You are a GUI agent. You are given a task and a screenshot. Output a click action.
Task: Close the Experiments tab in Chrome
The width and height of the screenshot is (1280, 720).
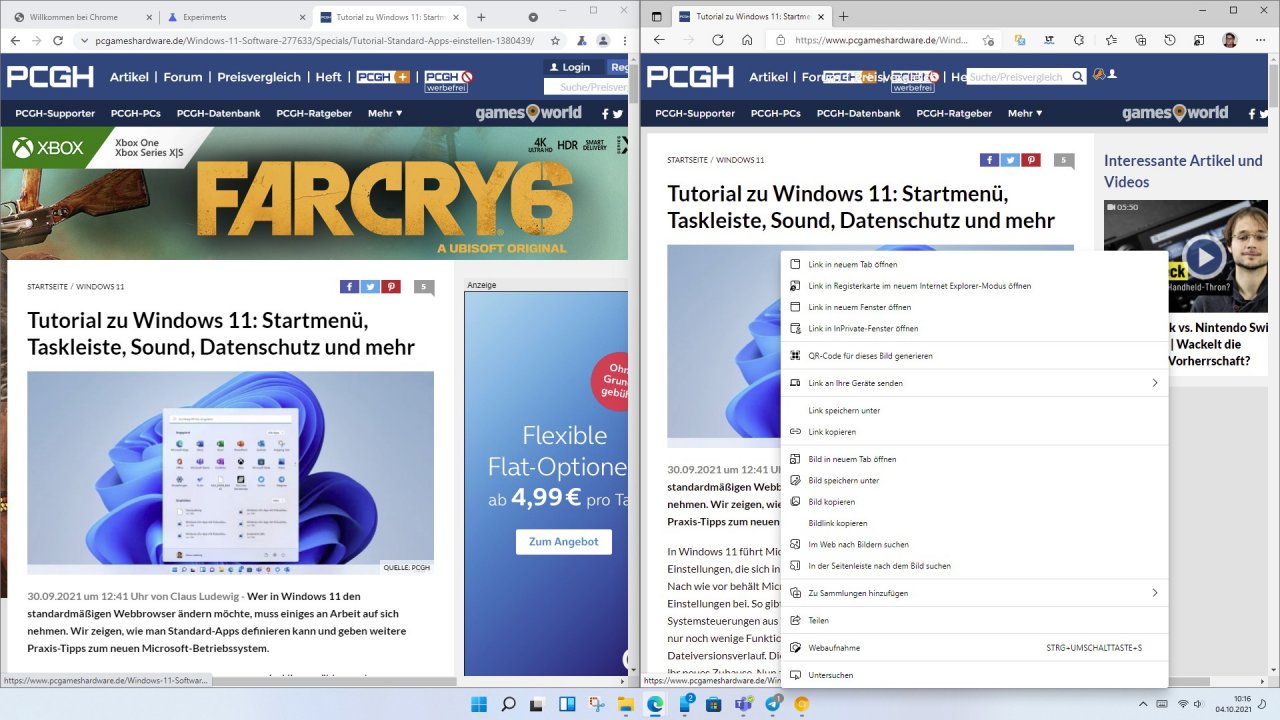(x=300, y=17)
